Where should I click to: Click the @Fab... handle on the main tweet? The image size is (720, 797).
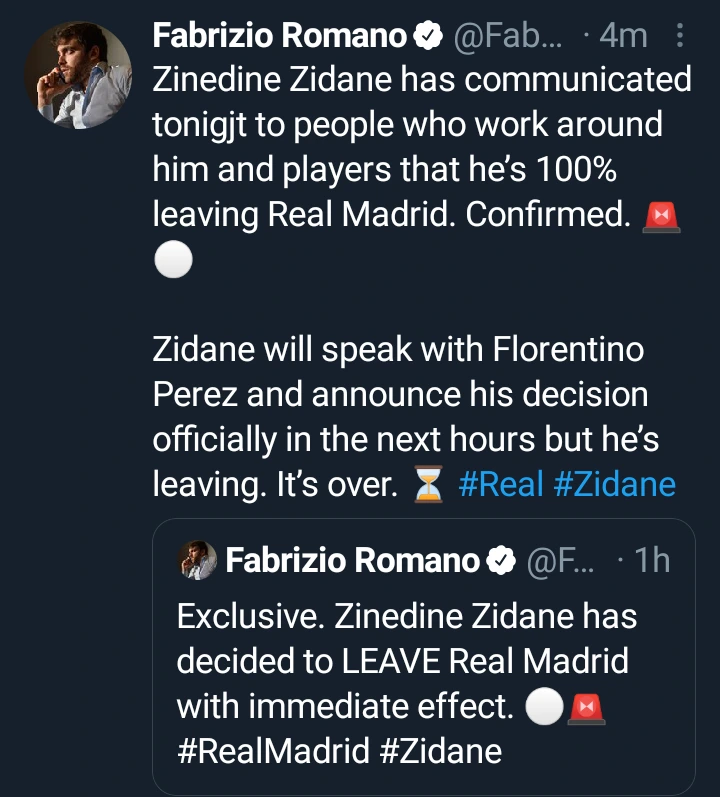coord(507,37)
